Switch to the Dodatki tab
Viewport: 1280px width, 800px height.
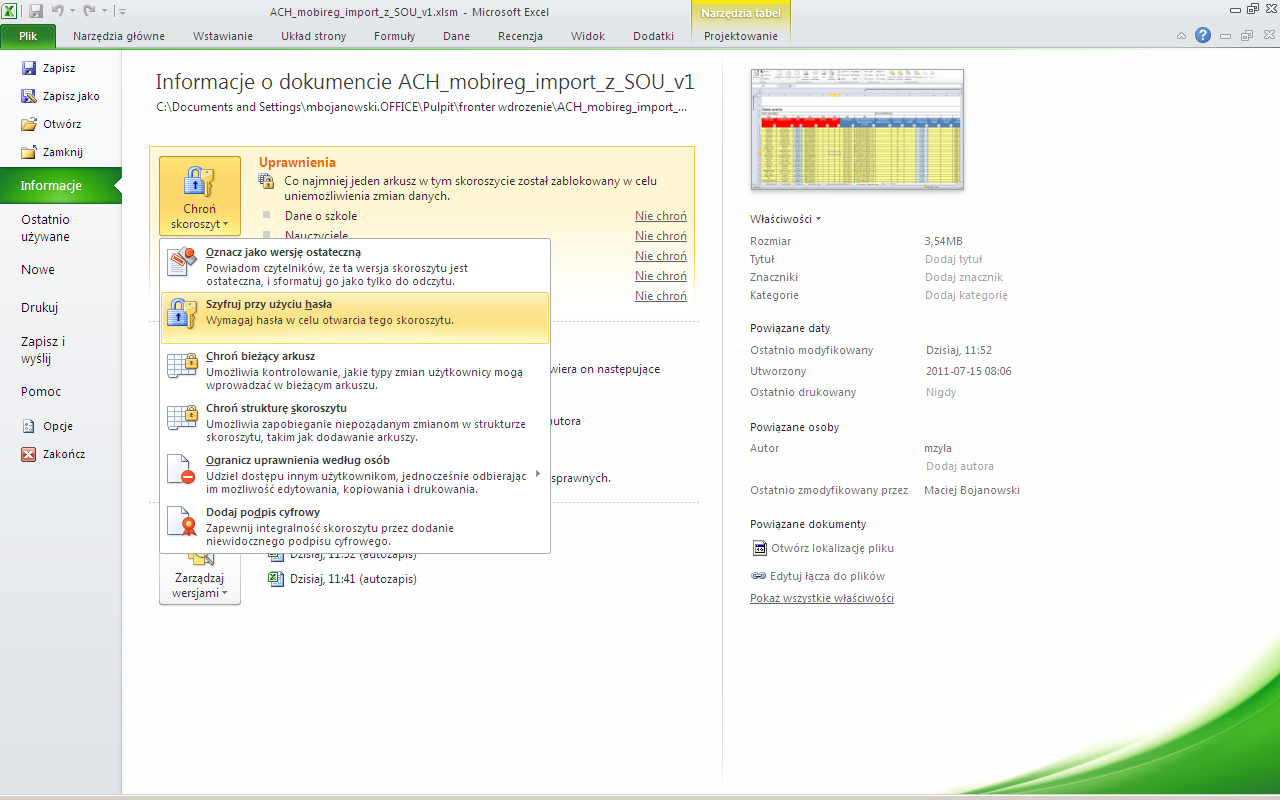click(653, 36)
